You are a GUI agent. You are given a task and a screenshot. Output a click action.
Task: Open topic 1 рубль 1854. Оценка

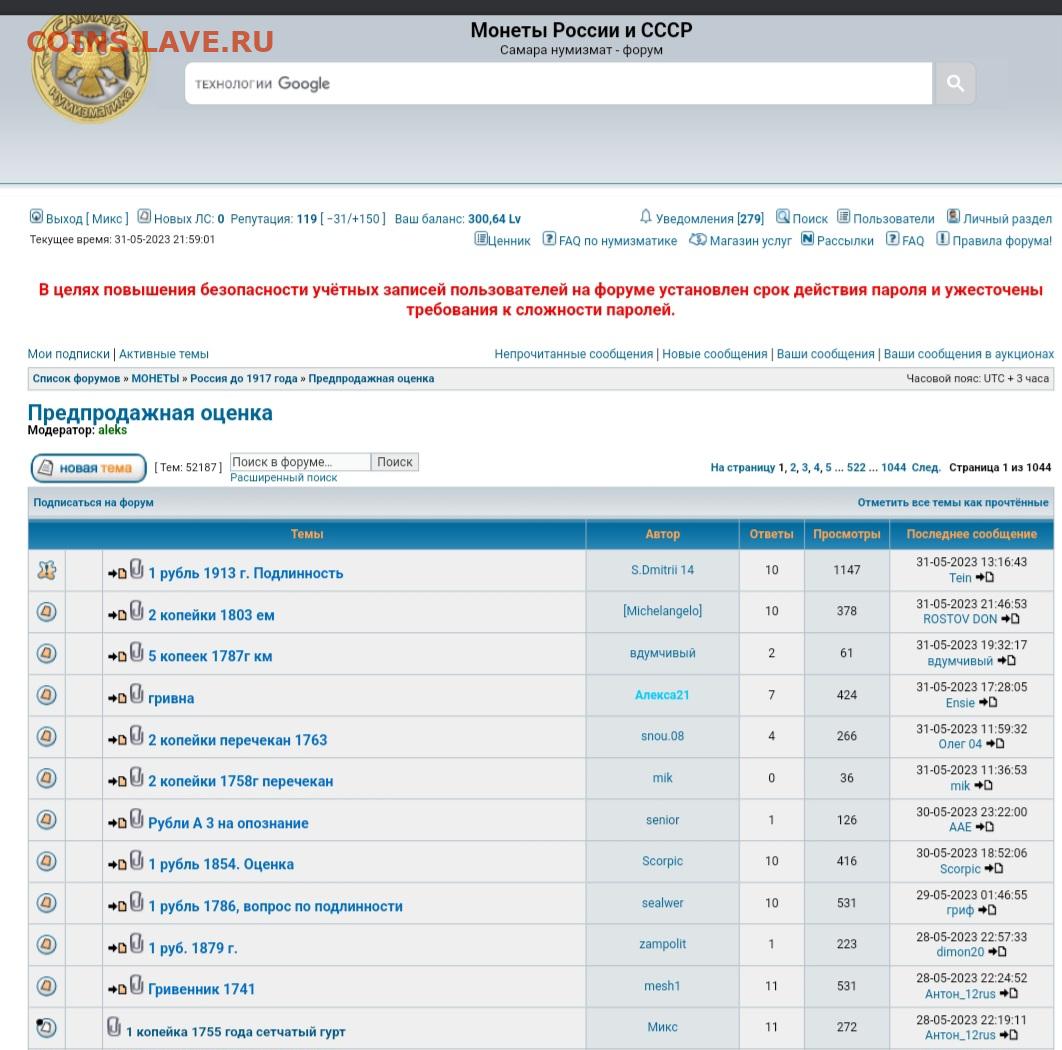pos(221,864)
